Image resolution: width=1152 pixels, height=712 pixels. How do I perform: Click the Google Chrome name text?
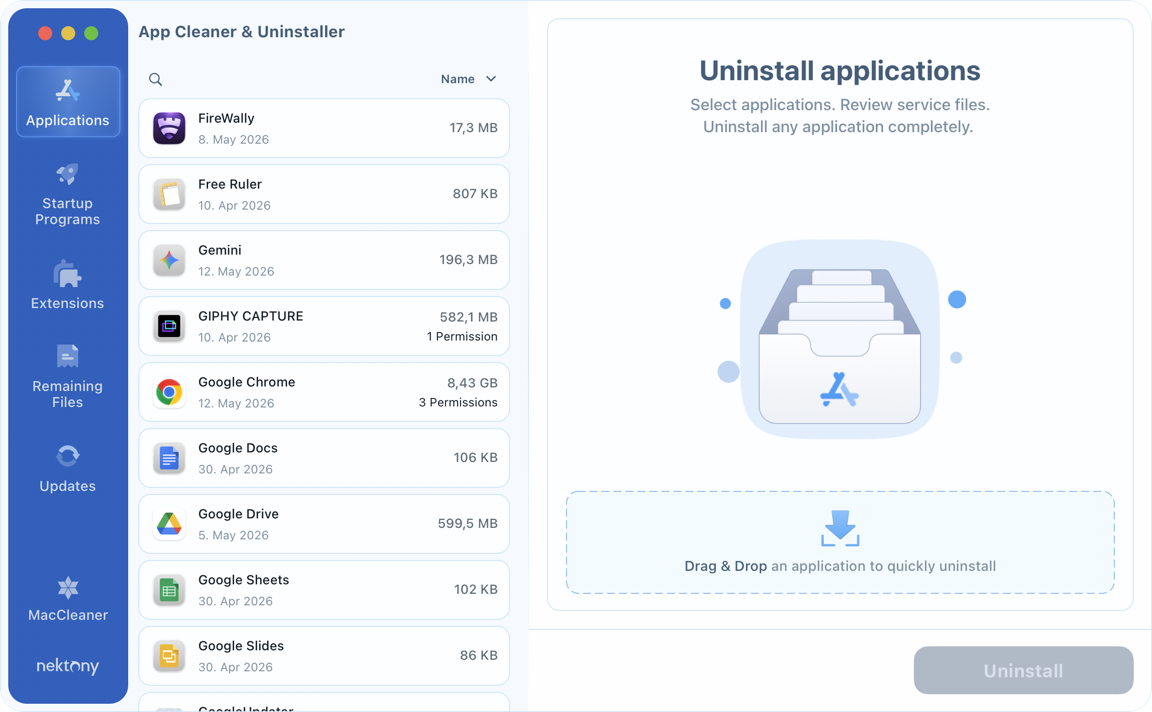point(247,382)
